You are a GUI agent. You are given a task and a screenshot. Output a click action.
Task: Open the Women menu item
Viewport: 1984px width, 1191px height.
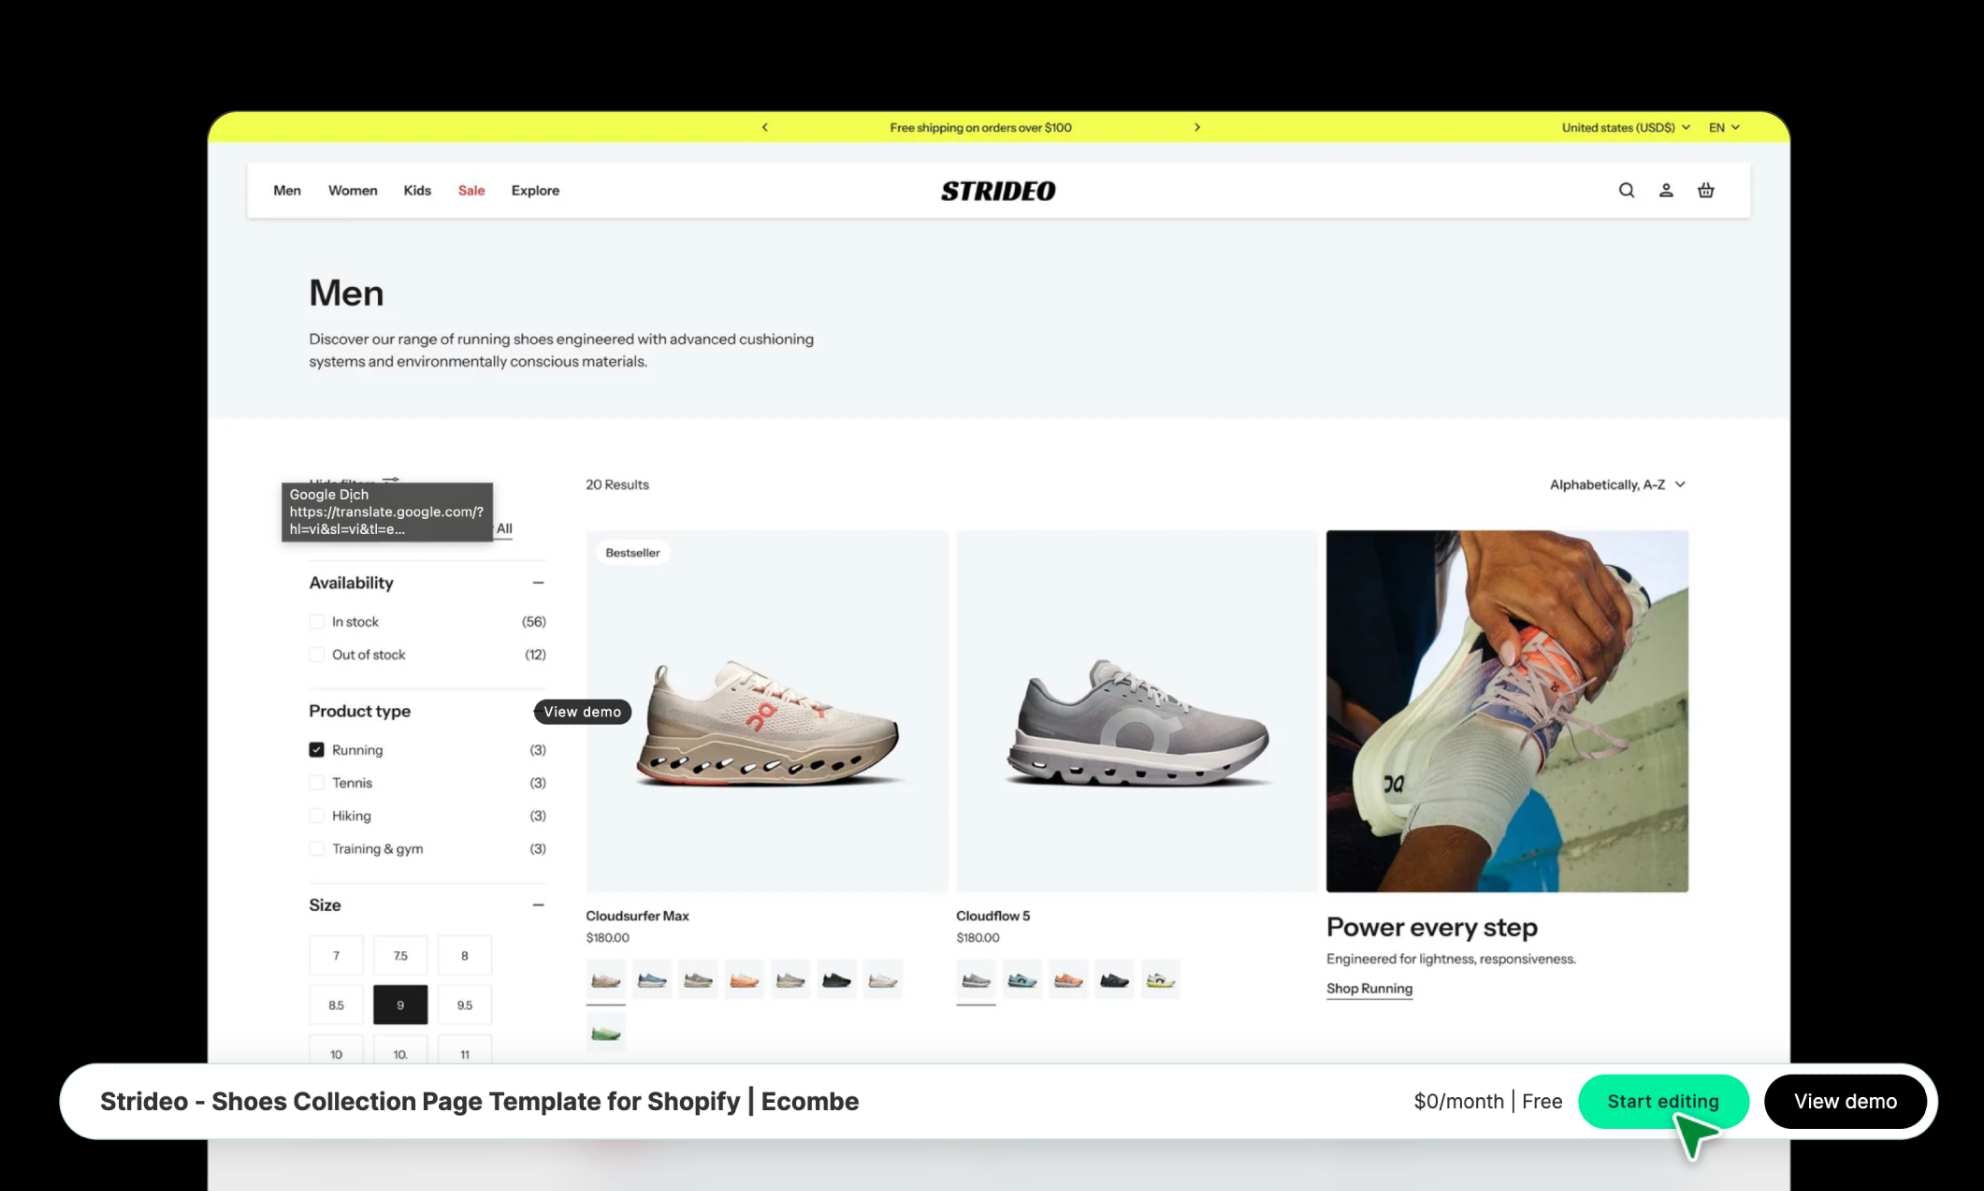pyautogui.click(x=352, y=190)
